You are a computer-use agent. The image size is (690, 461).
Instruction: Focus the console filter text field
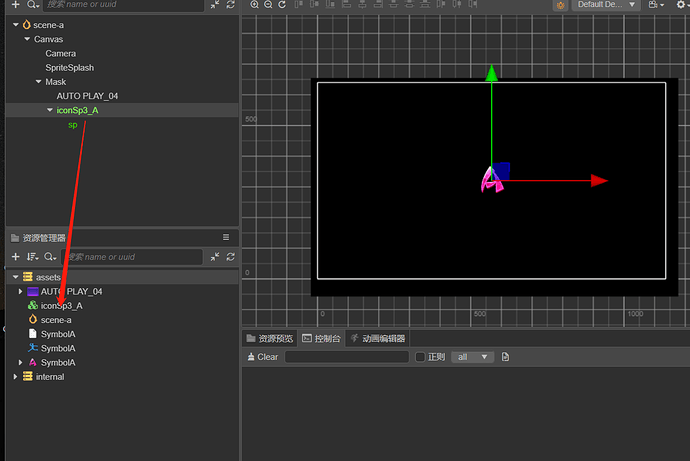[x=347, y=357]
